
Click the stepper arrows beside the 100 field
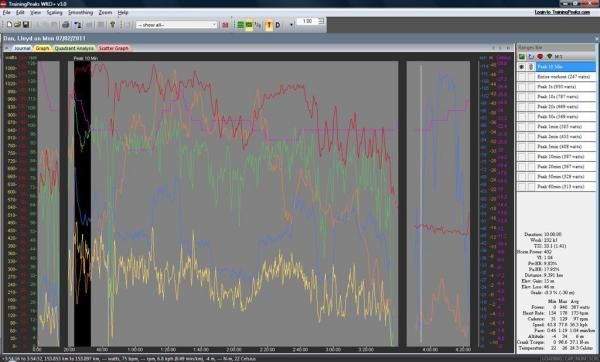click(321, 21)
